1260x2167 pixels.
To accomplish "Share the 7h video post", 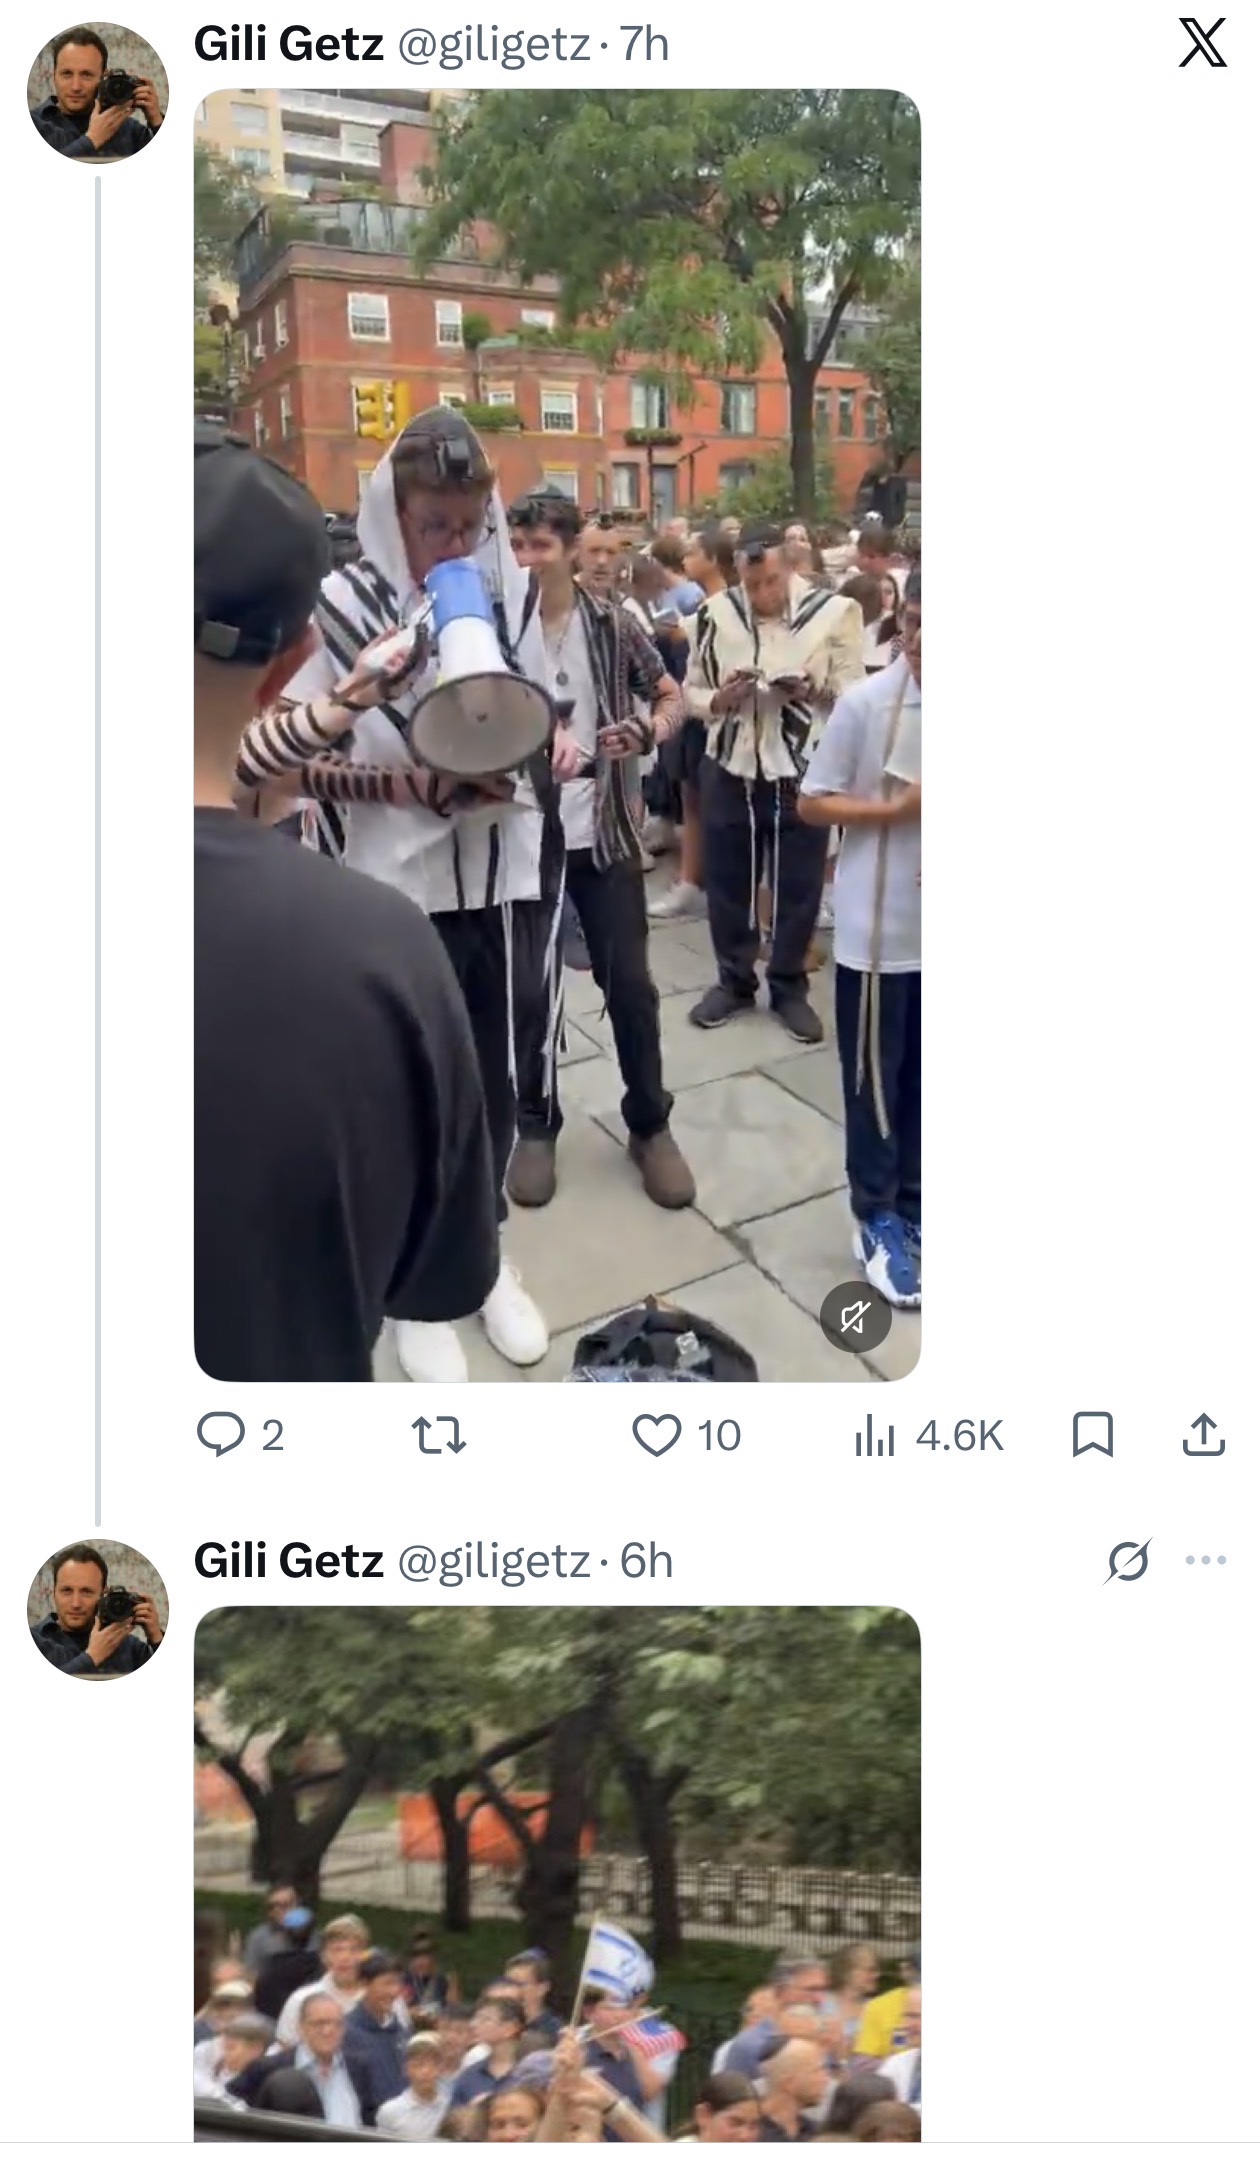I will (x=1203, y=1436).
